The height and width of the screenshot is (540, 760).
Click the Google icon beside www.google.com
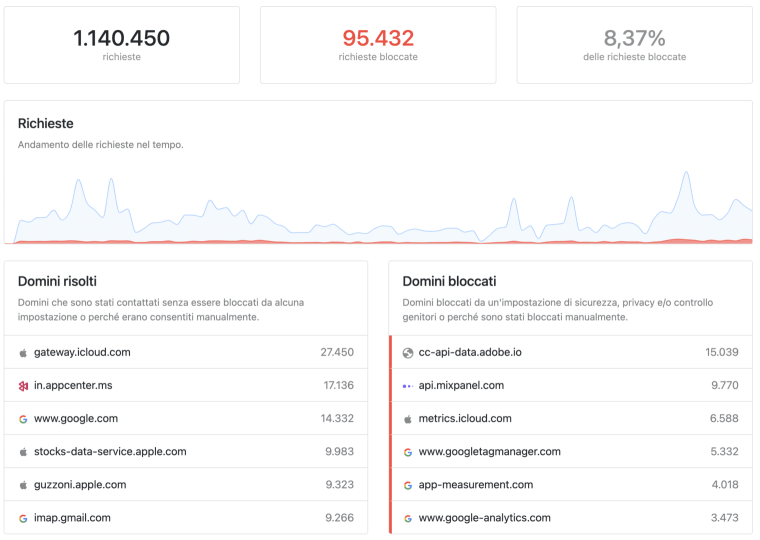point(23,419)
